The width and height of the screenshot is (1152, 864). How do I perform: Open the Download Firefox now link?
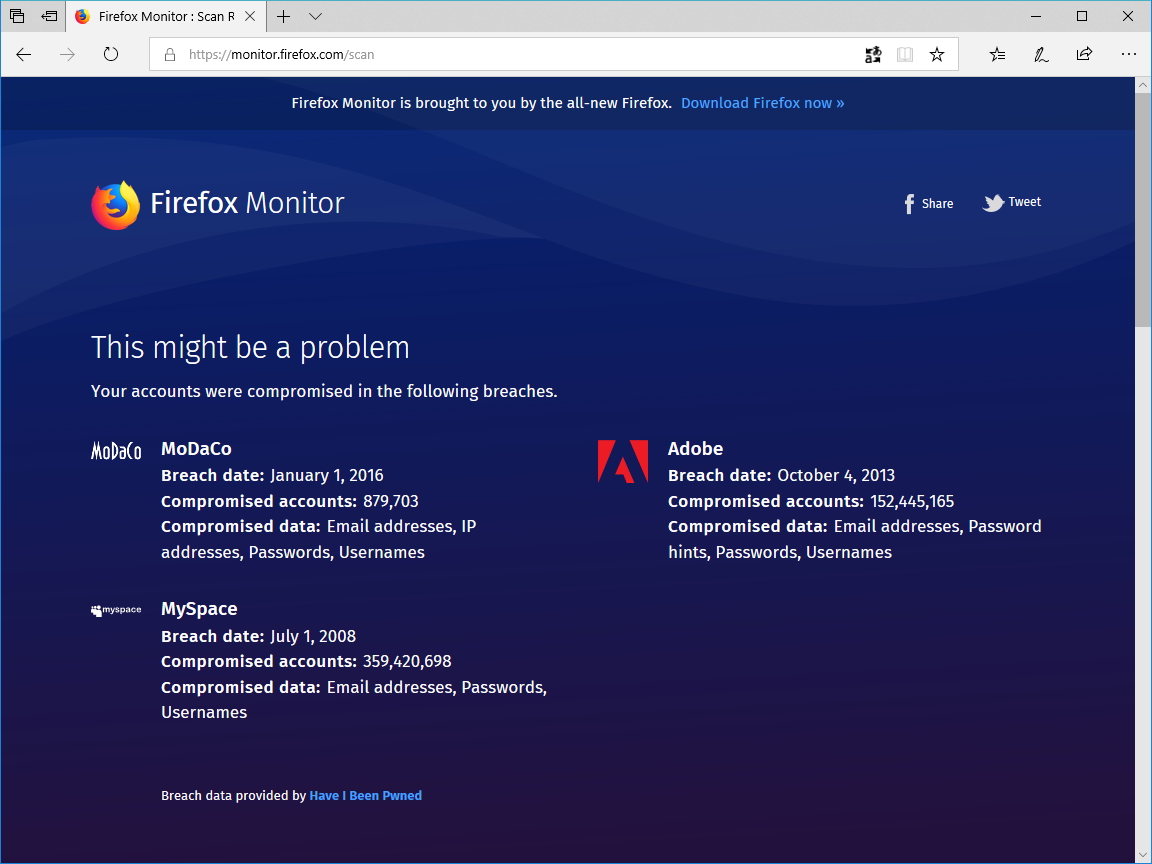(762, 103)
